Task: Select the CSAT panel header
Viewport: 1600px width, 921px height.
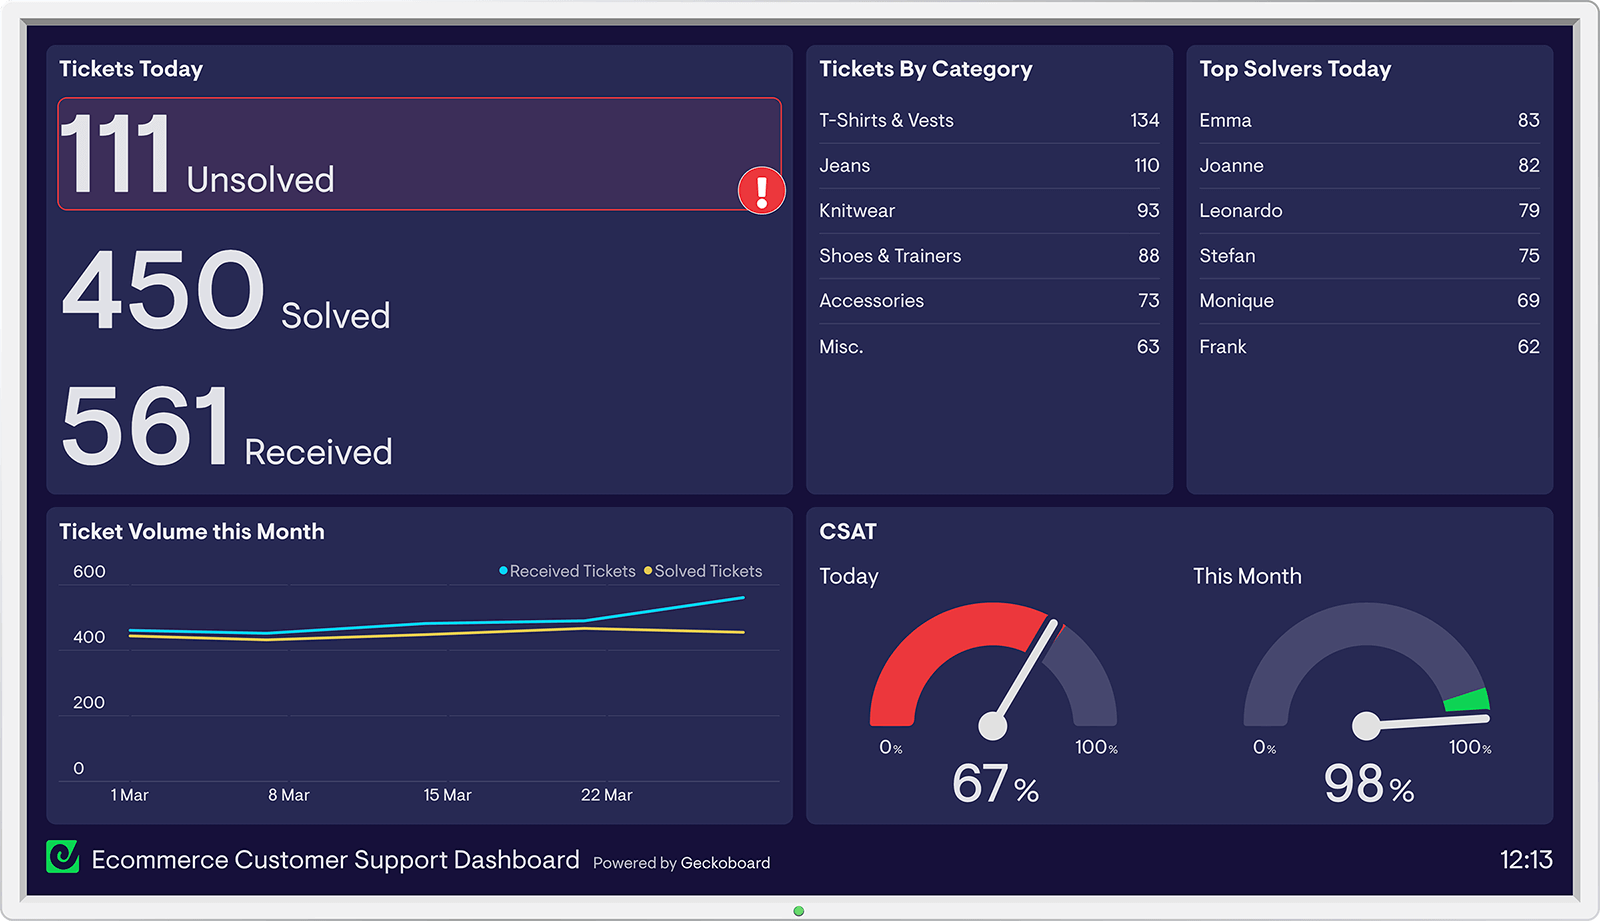Action: 846,531
